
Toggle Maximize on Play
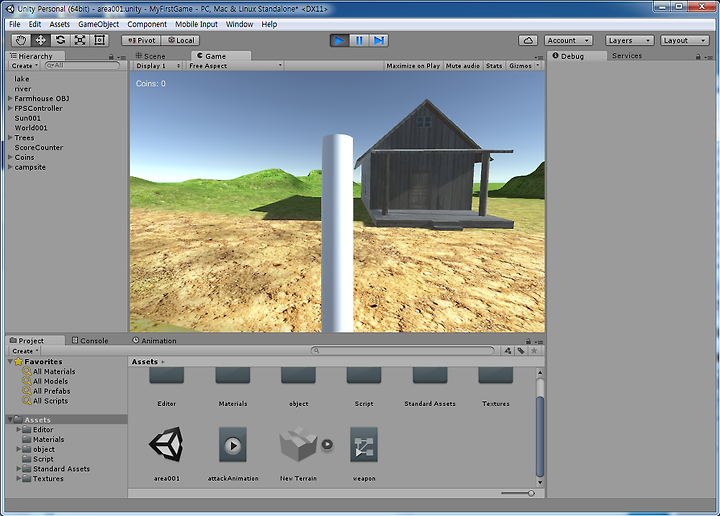[413, 66]
